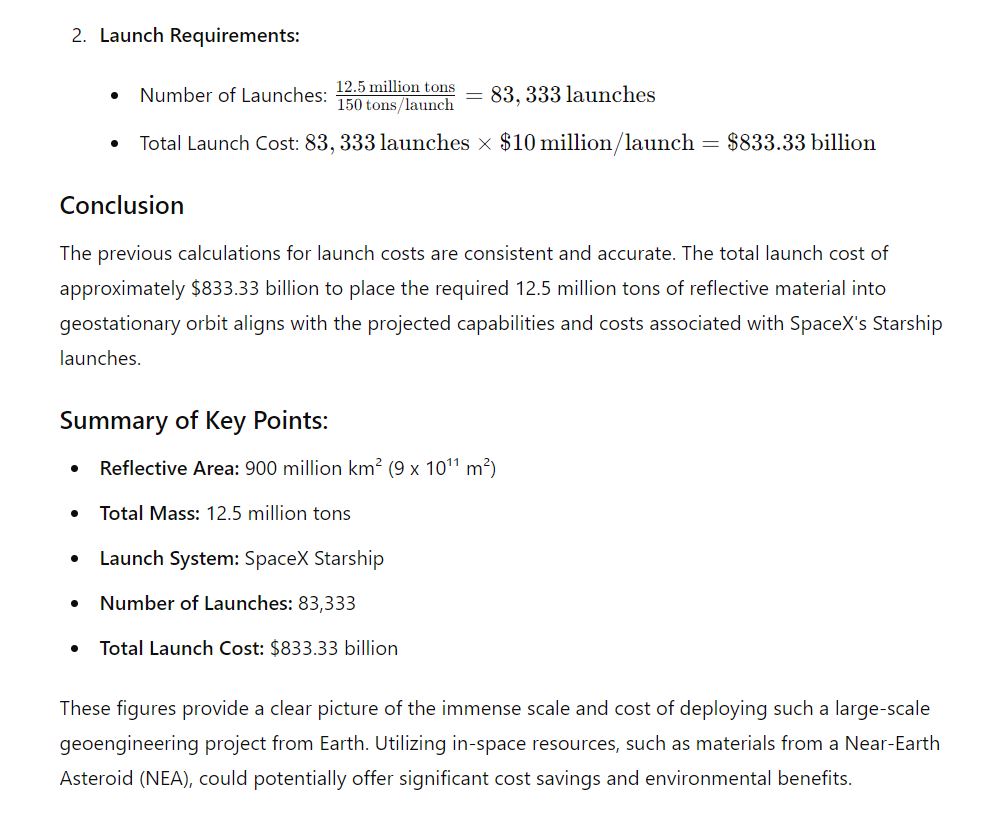Click the "$10 million/launch" term in the equation

click(x=597, y=143)
